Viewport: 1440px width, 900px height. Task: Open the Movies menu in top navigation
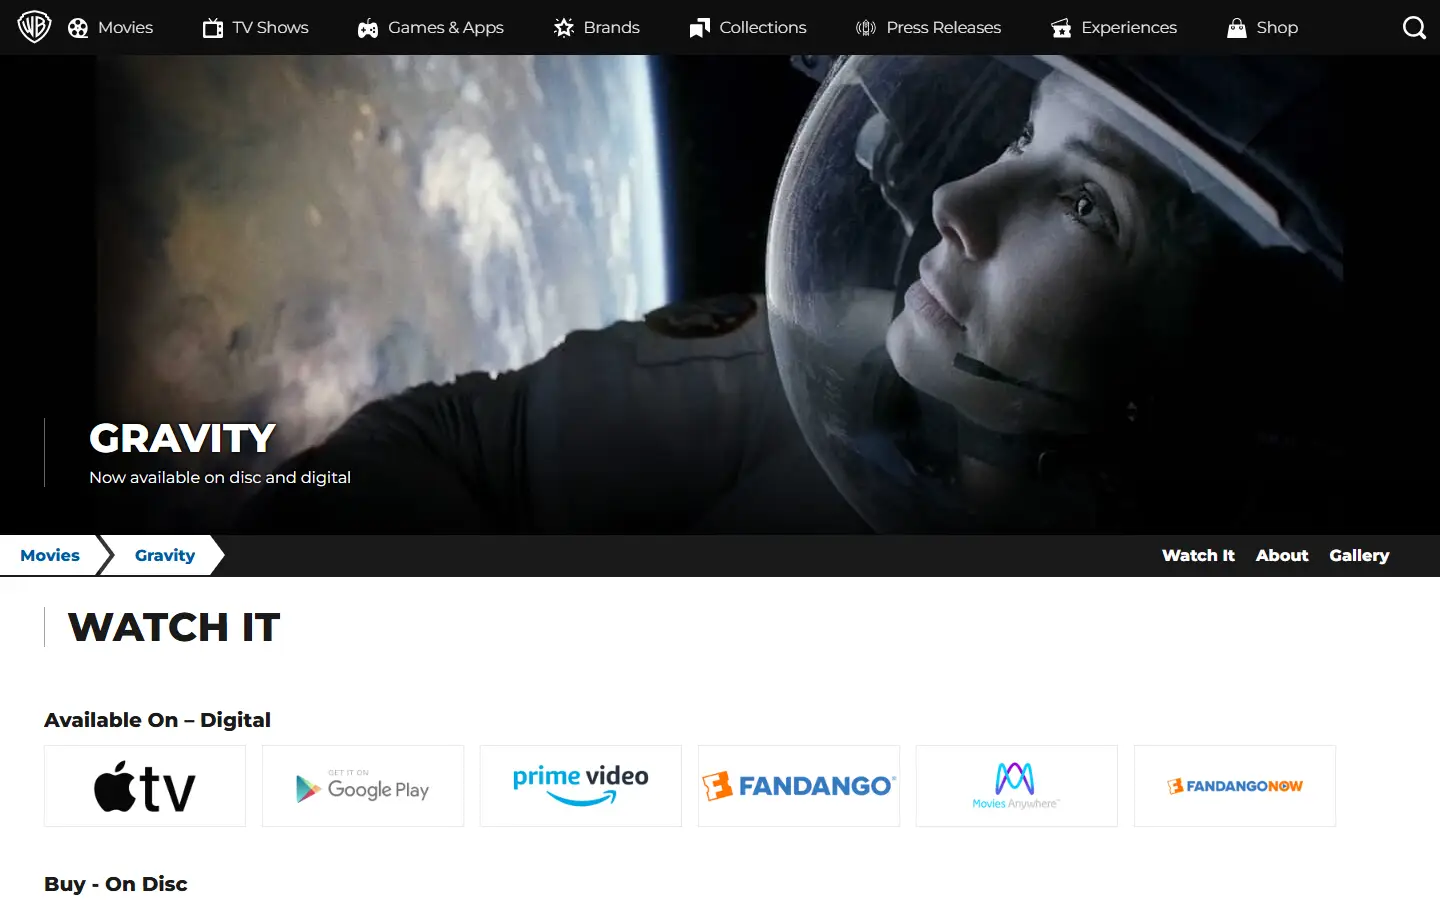coord(125,28)
